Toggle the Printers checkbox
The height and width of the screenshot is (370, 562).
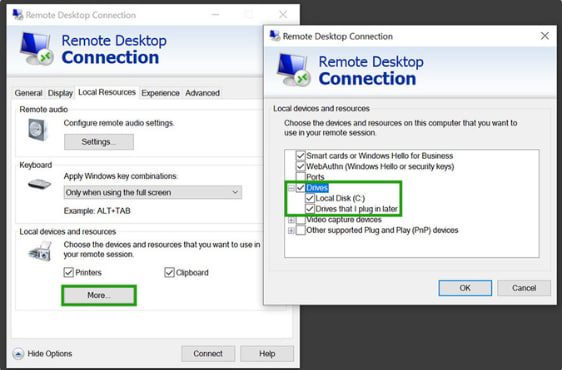68,272
